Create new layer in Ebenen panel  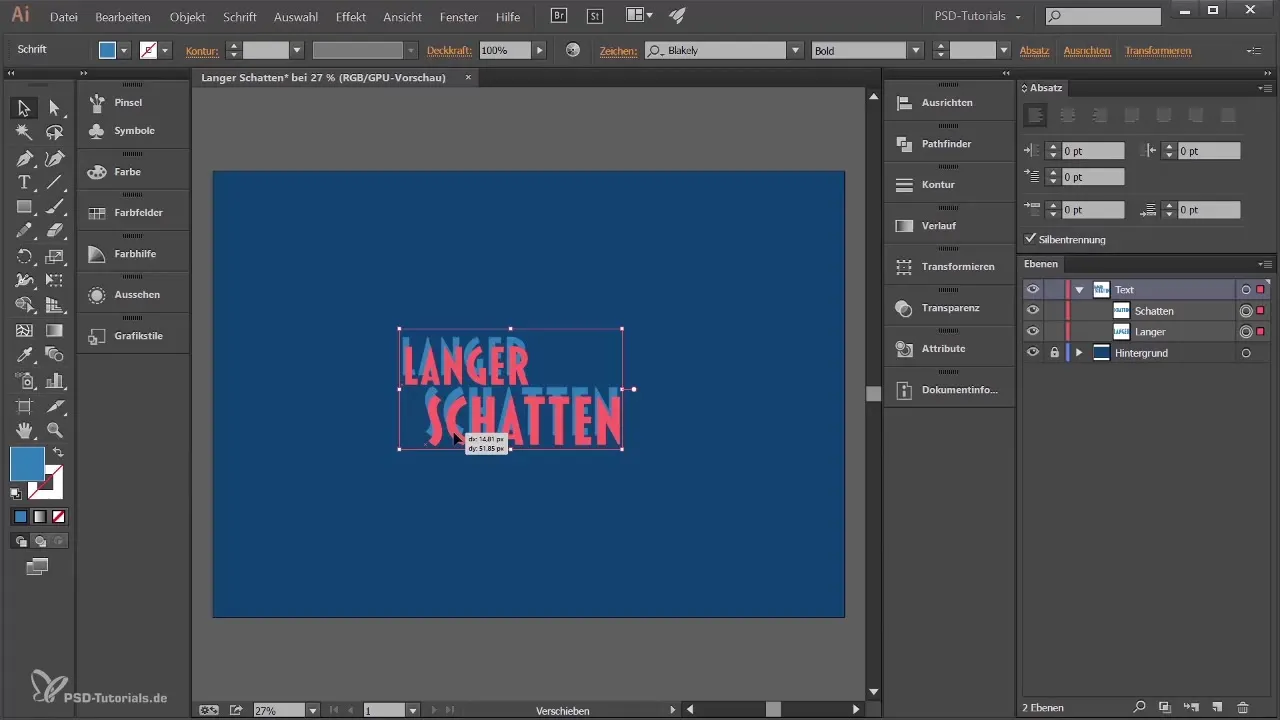(1216, 708)
